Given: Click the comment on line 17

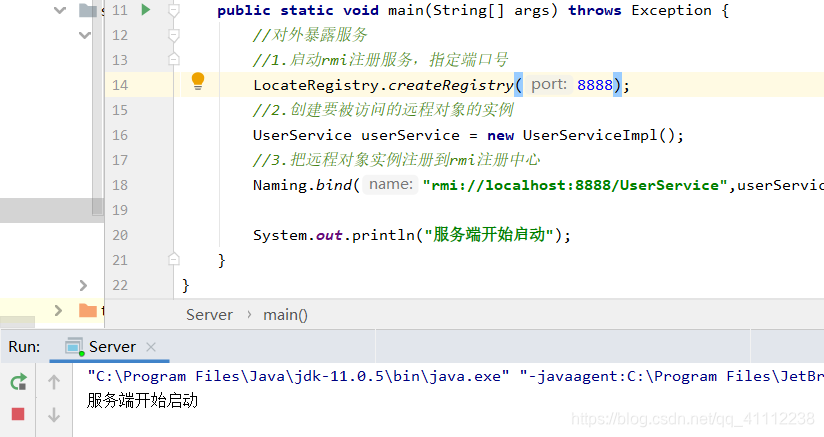Looking at the screenshot, I should 397,160.
